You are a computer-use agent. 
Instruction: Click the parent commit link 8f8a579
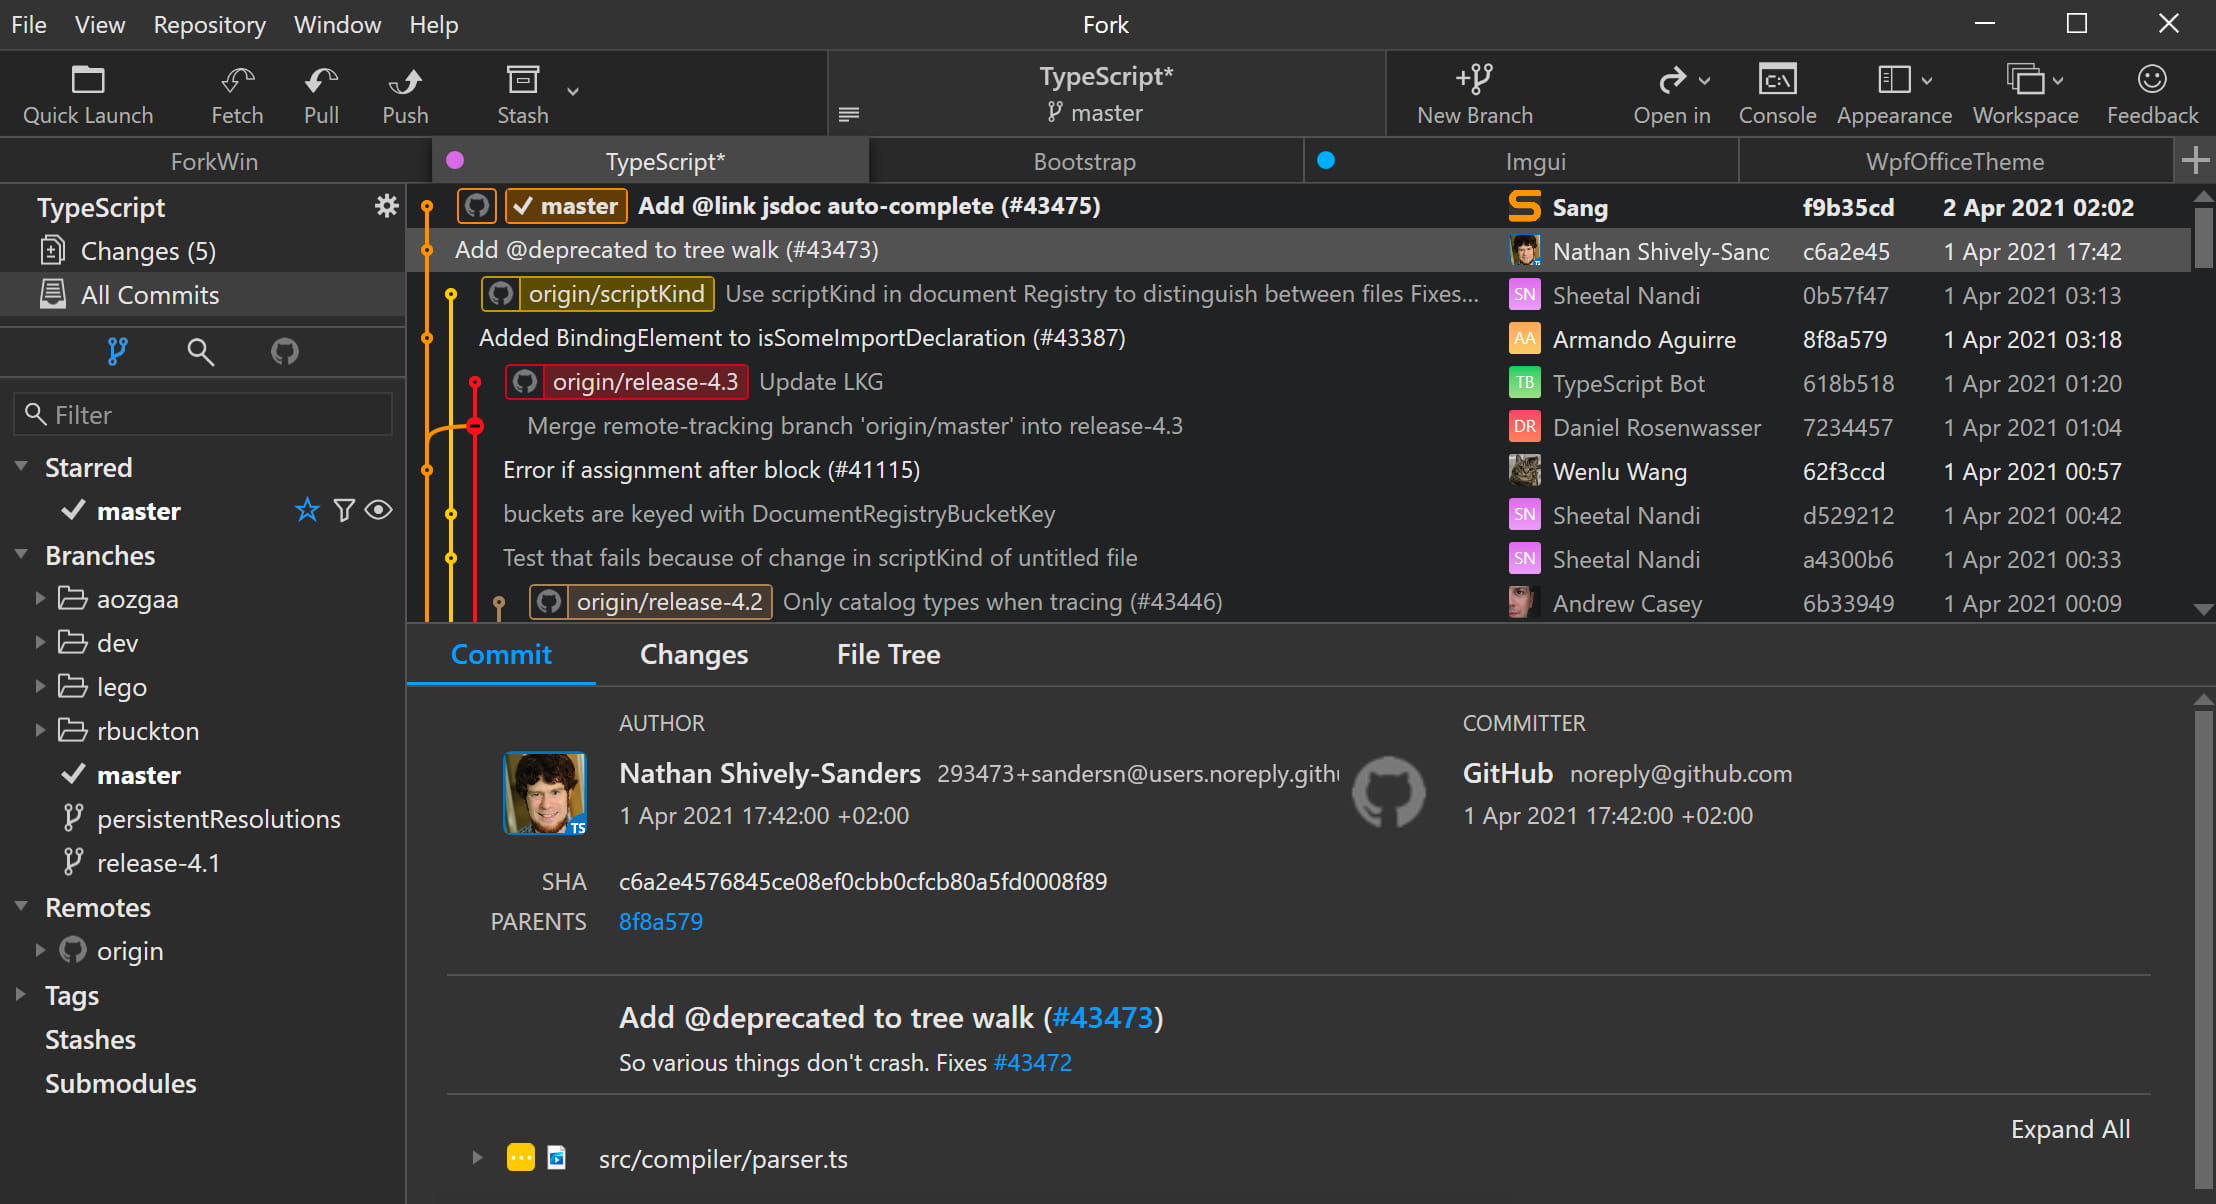661,921
